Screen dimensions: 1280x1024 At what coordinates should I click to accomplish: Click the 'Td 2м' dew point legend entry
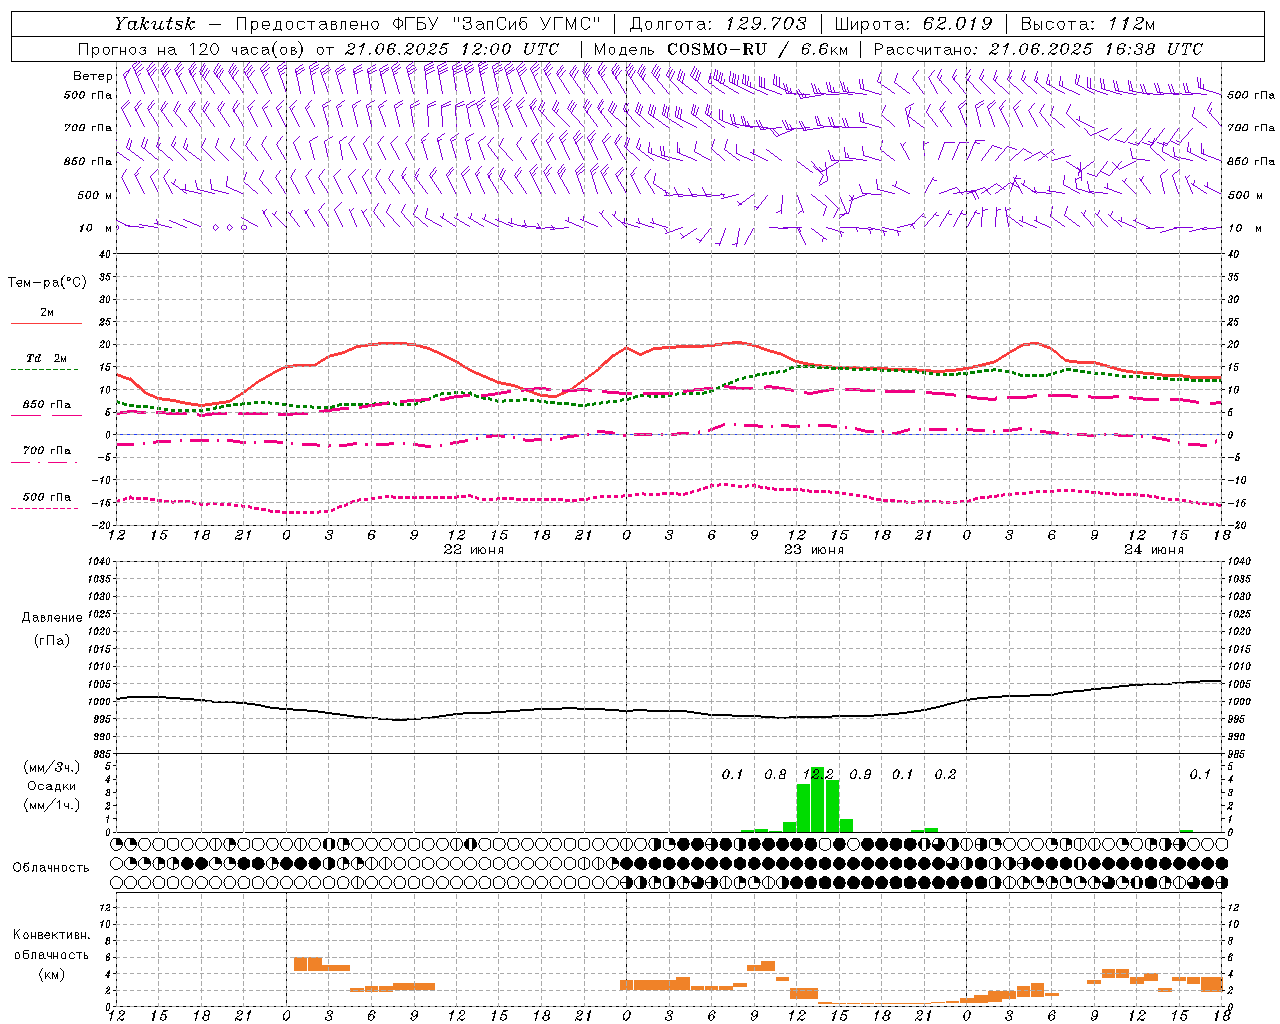tap(47, 358)
